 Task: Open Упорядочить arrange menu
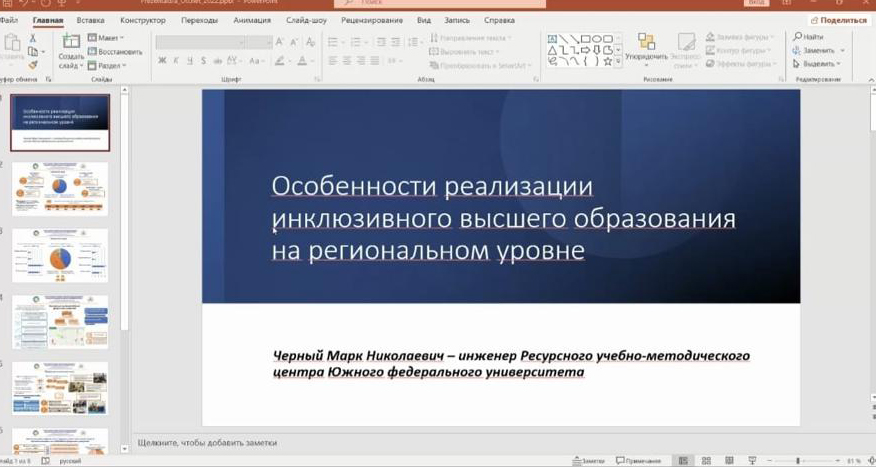[646, 49]
